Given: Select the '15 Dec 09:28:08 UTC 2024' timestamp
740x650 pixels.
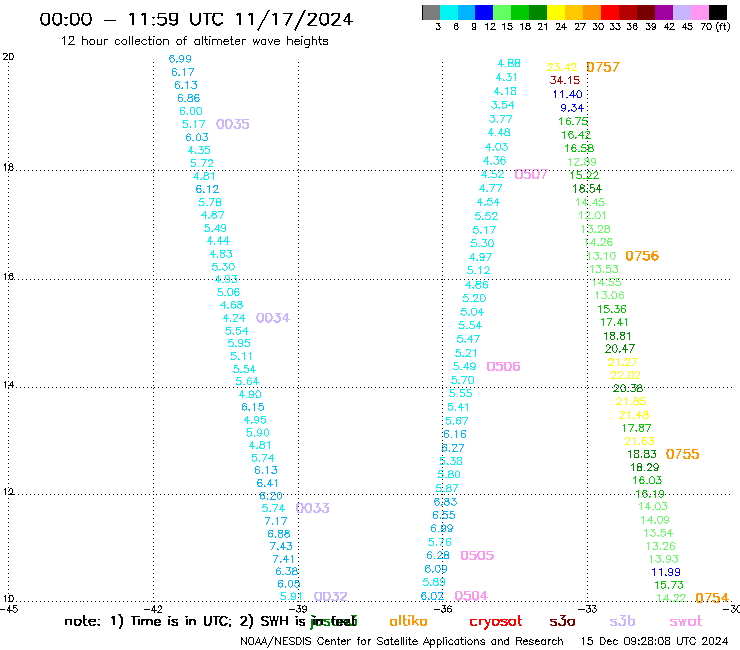Looking at the screenshot, I should pos(654,641).
